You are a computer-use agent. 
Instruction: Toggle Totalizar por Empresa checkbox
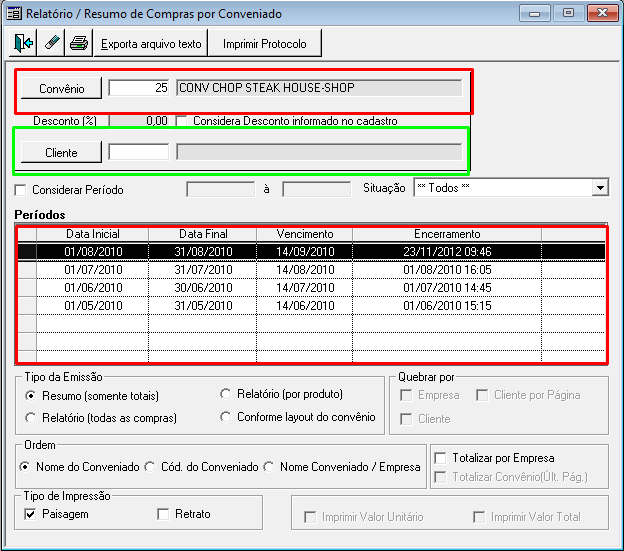(x=440, y=458)
